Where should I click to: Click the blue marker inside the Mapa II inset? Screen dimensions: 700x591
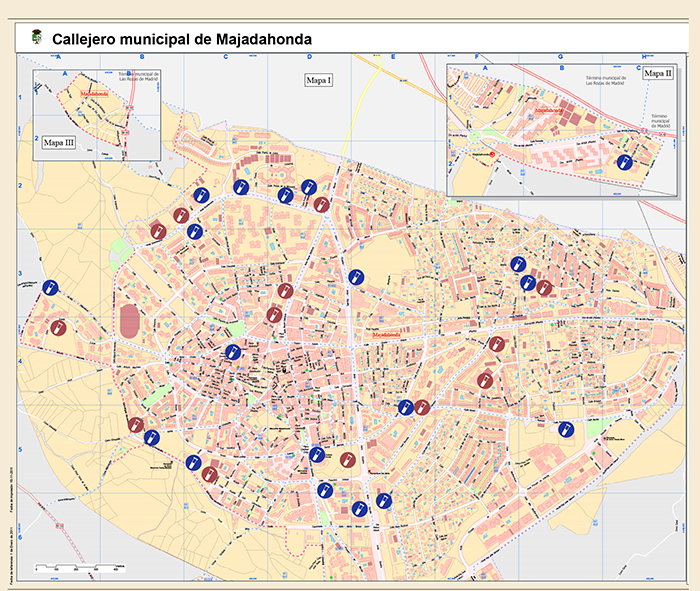[x=624, y=162]
